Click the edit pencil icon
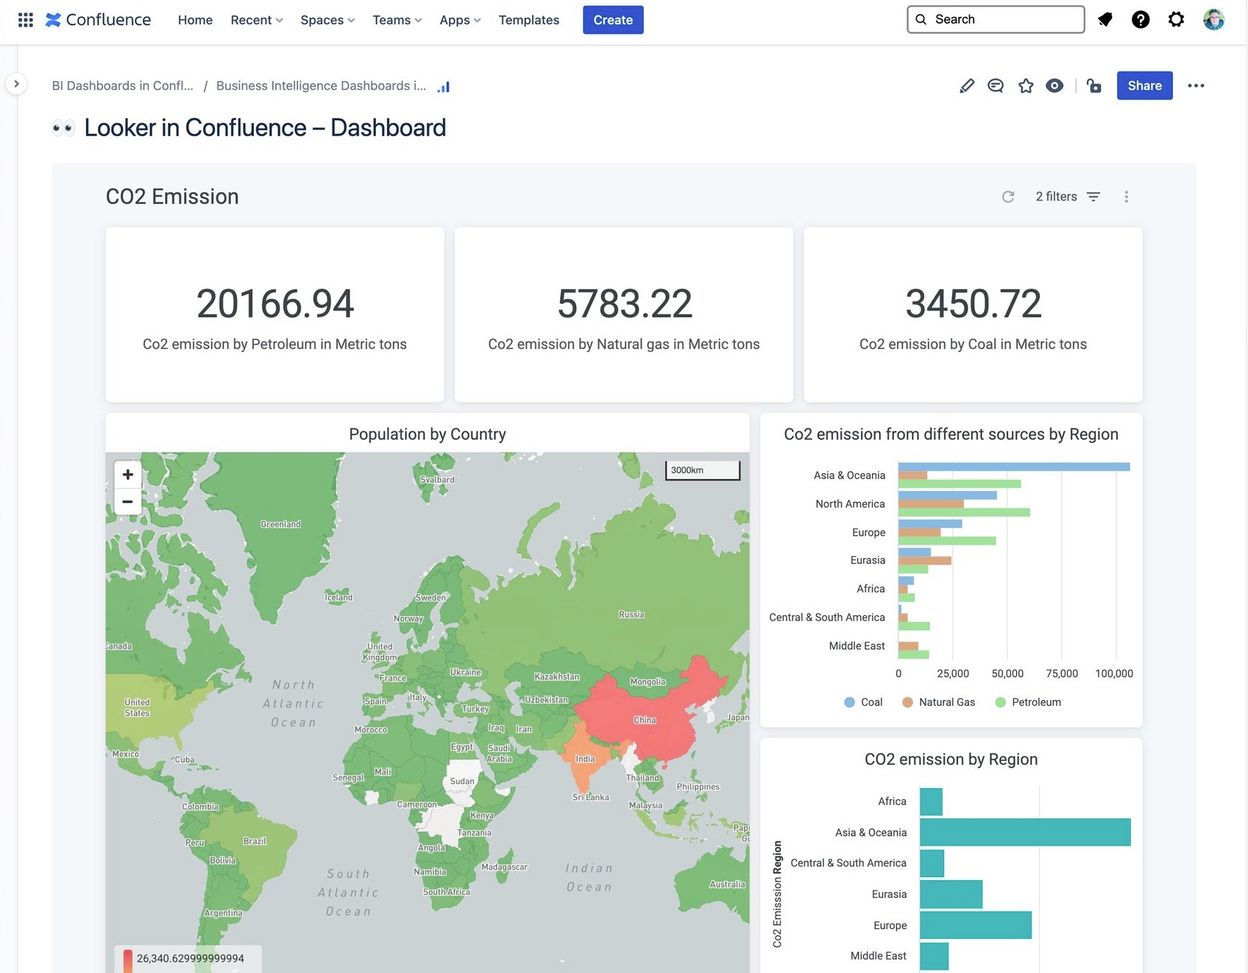 tap(967, 86)
